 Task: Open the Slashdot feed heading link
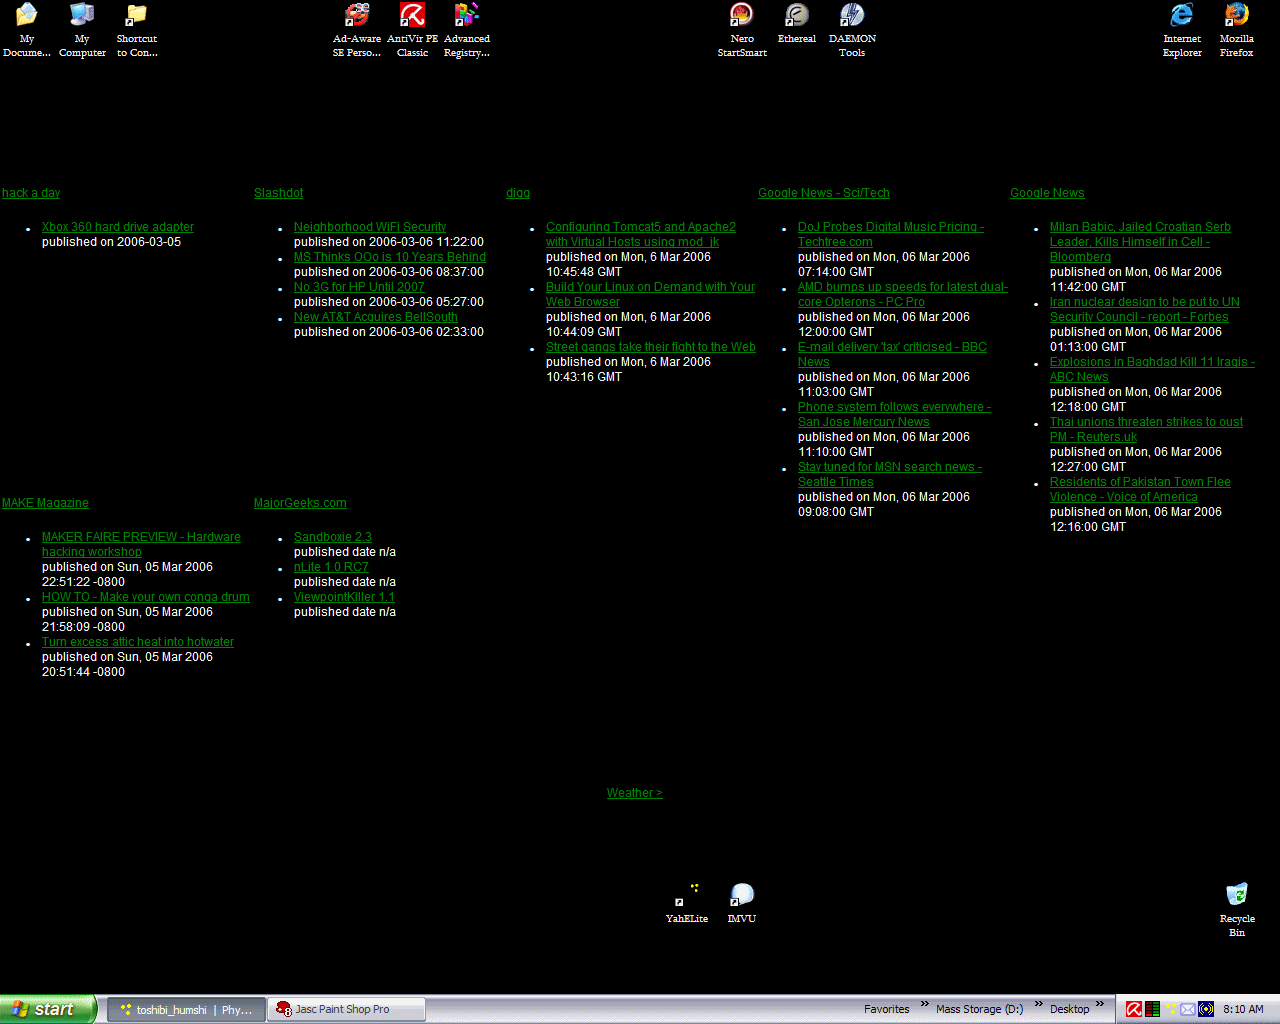(x=278, y=192)
